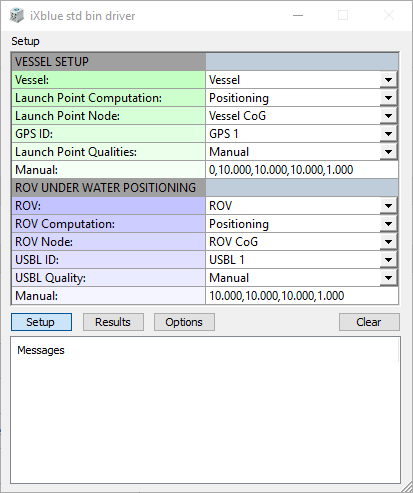Screen dimensions: 413x493
Task: Expand the USBL Quality dropdown arrow
Action: pos(388,278)
